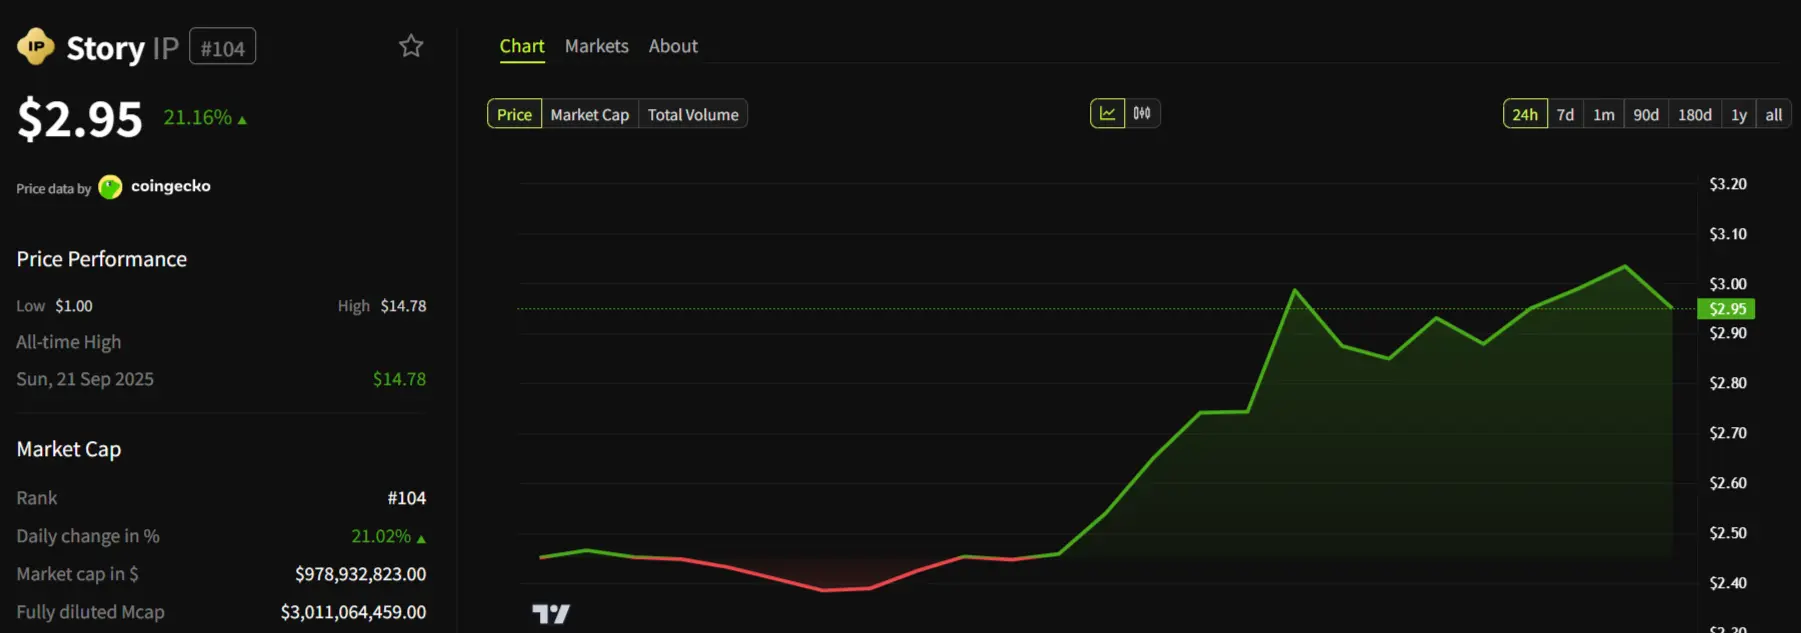1801x633 pixels.
Task: Click the Price Performance heading
Action: click(102, 259)
